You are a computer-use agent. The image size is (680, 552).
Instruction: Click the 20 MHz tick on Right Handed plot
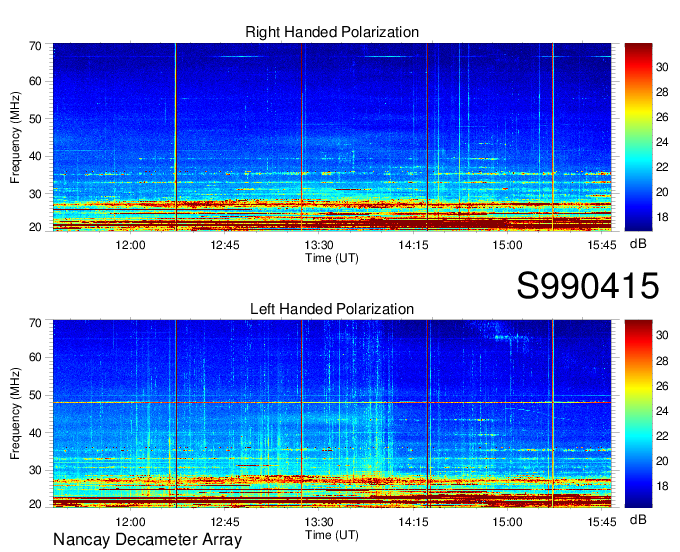pyautogui.click(x=35, y=227)
